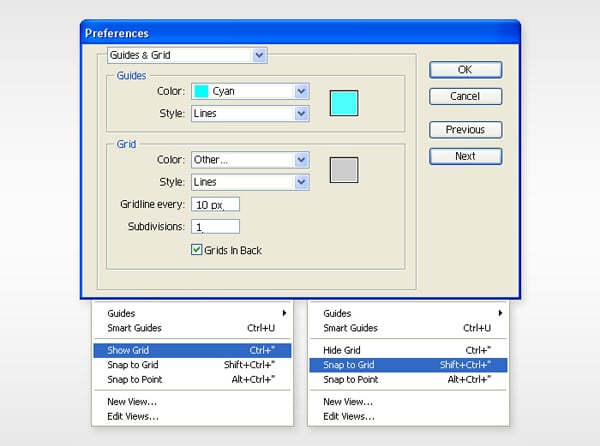Expand the Guides Style dropdown
Image resolution: width=600 pixels, height=446 pixels.
click(301, 114)
